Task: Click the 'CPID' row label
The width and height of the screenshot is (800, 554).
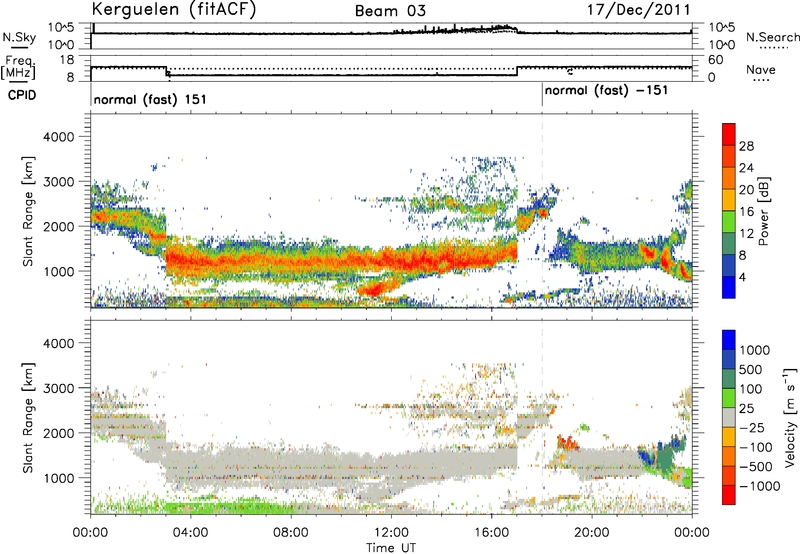Action: tap(22, 95)
